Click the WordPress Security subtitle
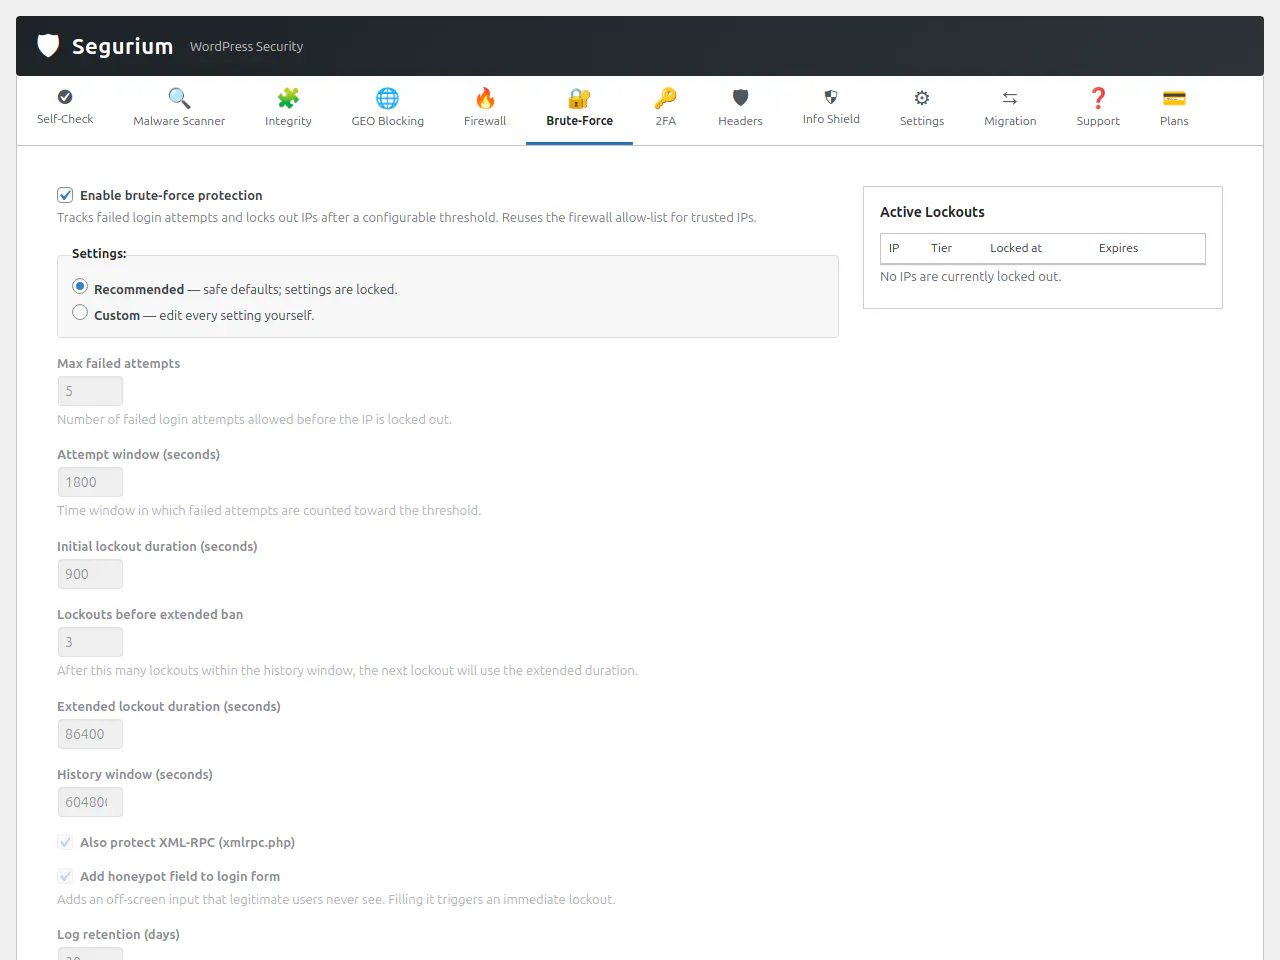Screen dimensions: 1280x960 (246, 46)
